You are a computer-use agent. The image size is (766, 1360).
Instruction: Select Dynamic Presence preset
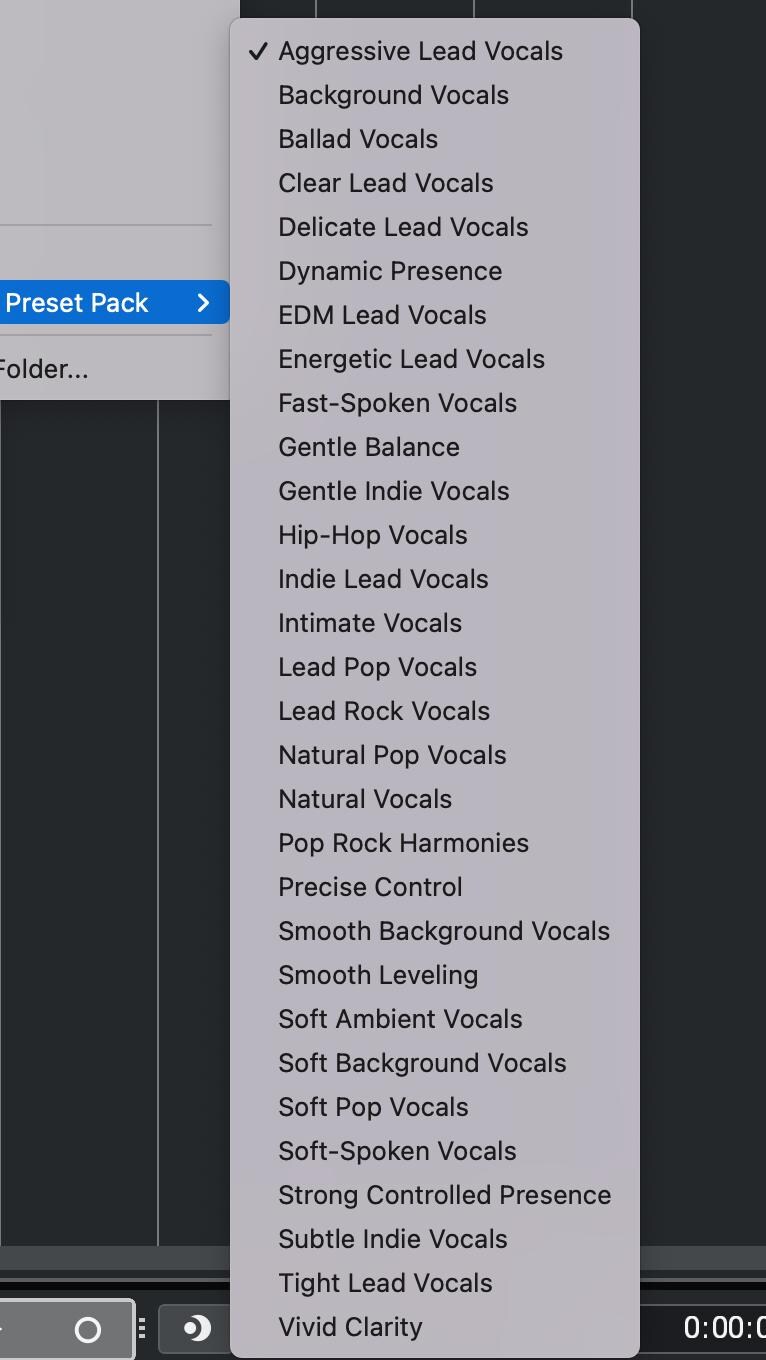click(390, 271)
